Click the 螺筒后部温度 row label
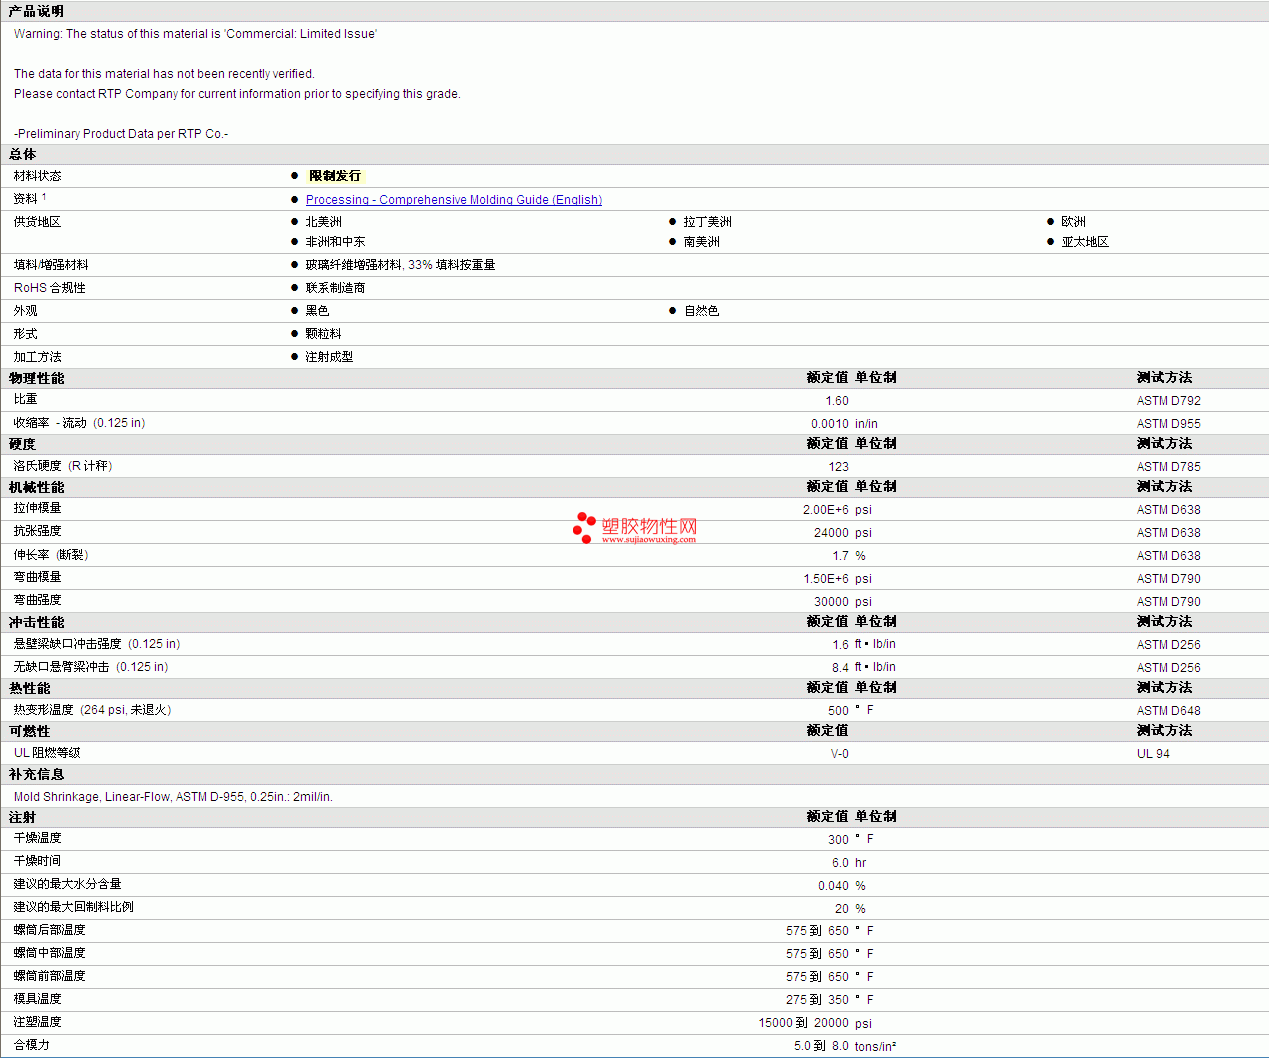 50,930
